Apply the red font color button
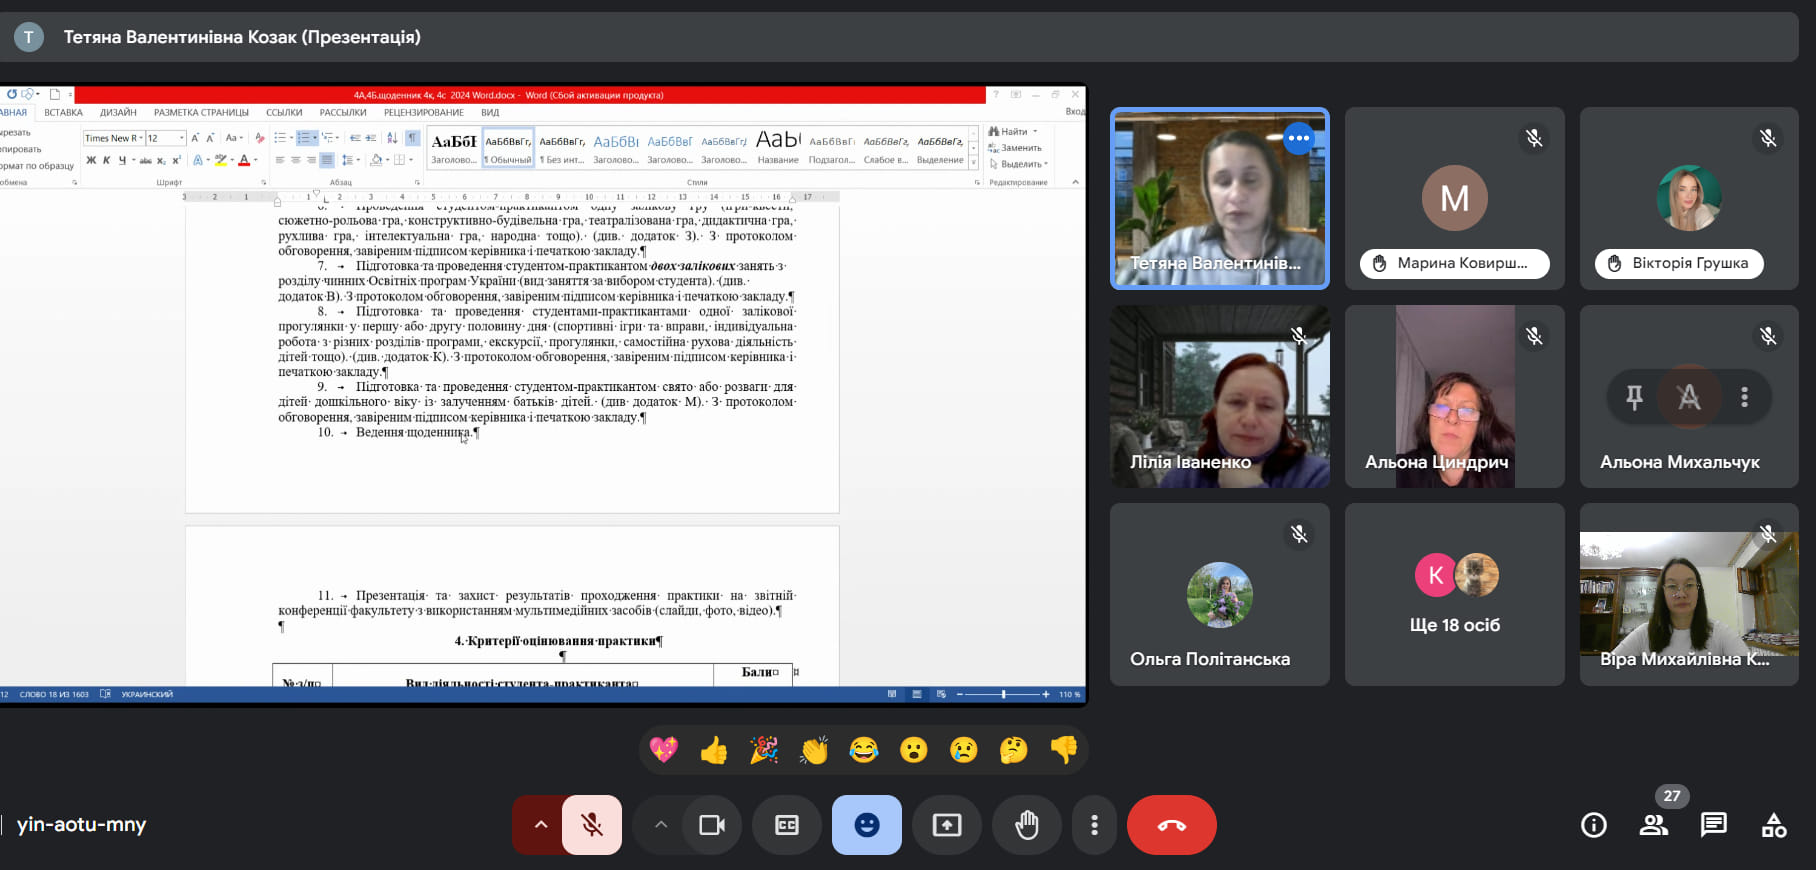Viewport: 1816px width, 870px height. tap(244, 160)
